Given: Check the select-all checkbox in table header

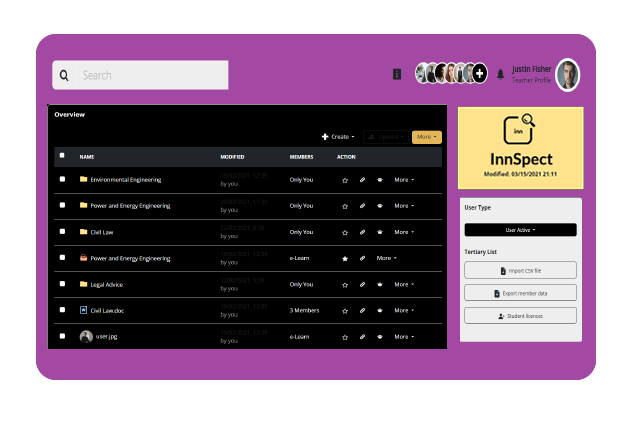Looking at the screenshot, I should click(62, 156).
